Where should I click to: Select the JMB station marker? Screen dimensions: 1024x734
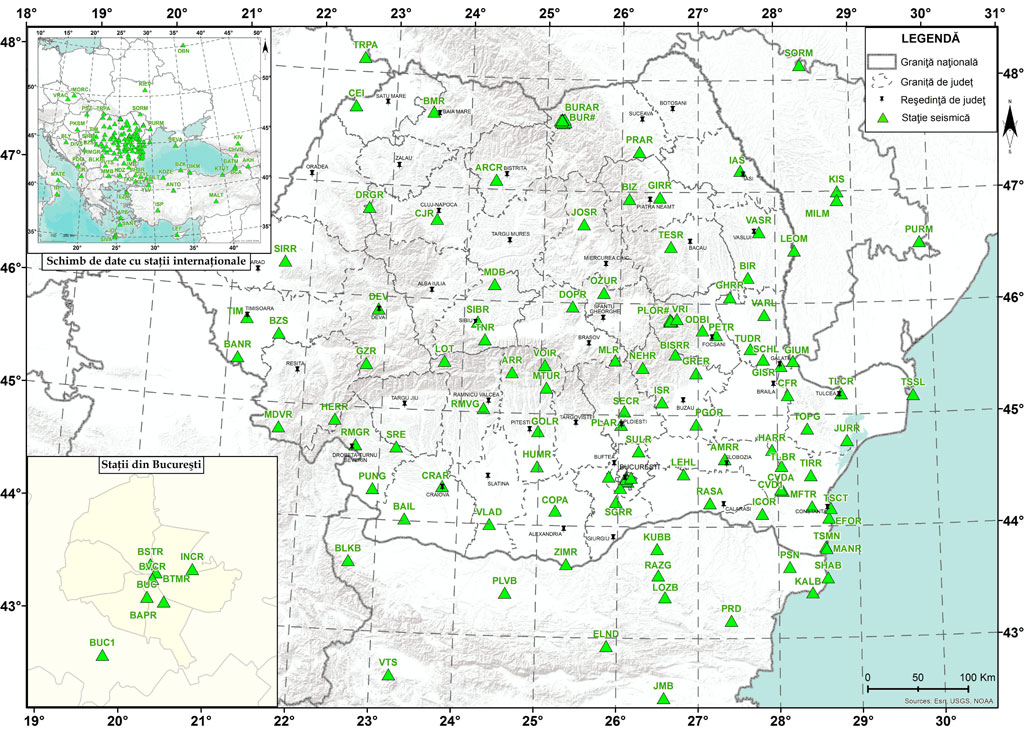pyautogui.click(x=664, y=699)
